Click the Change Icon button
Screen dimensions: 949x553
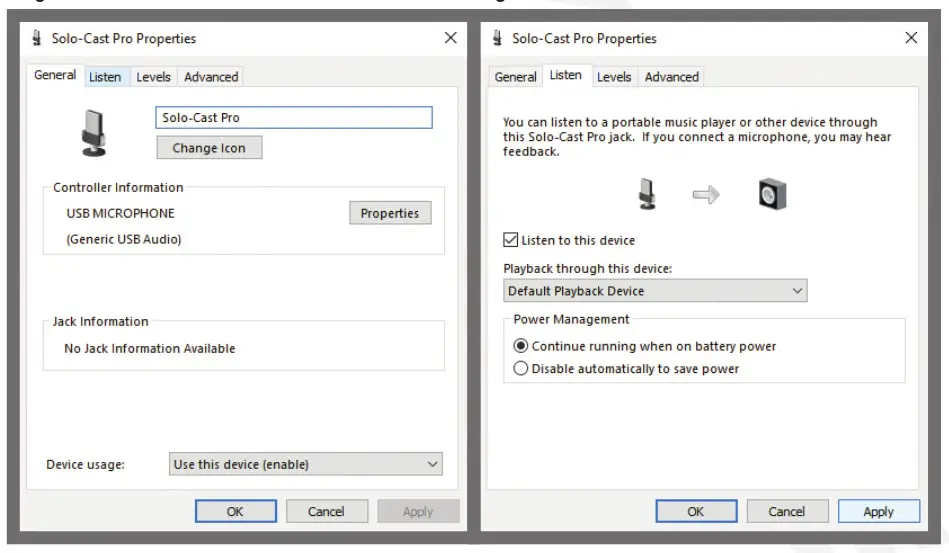[x=208, y=148]
